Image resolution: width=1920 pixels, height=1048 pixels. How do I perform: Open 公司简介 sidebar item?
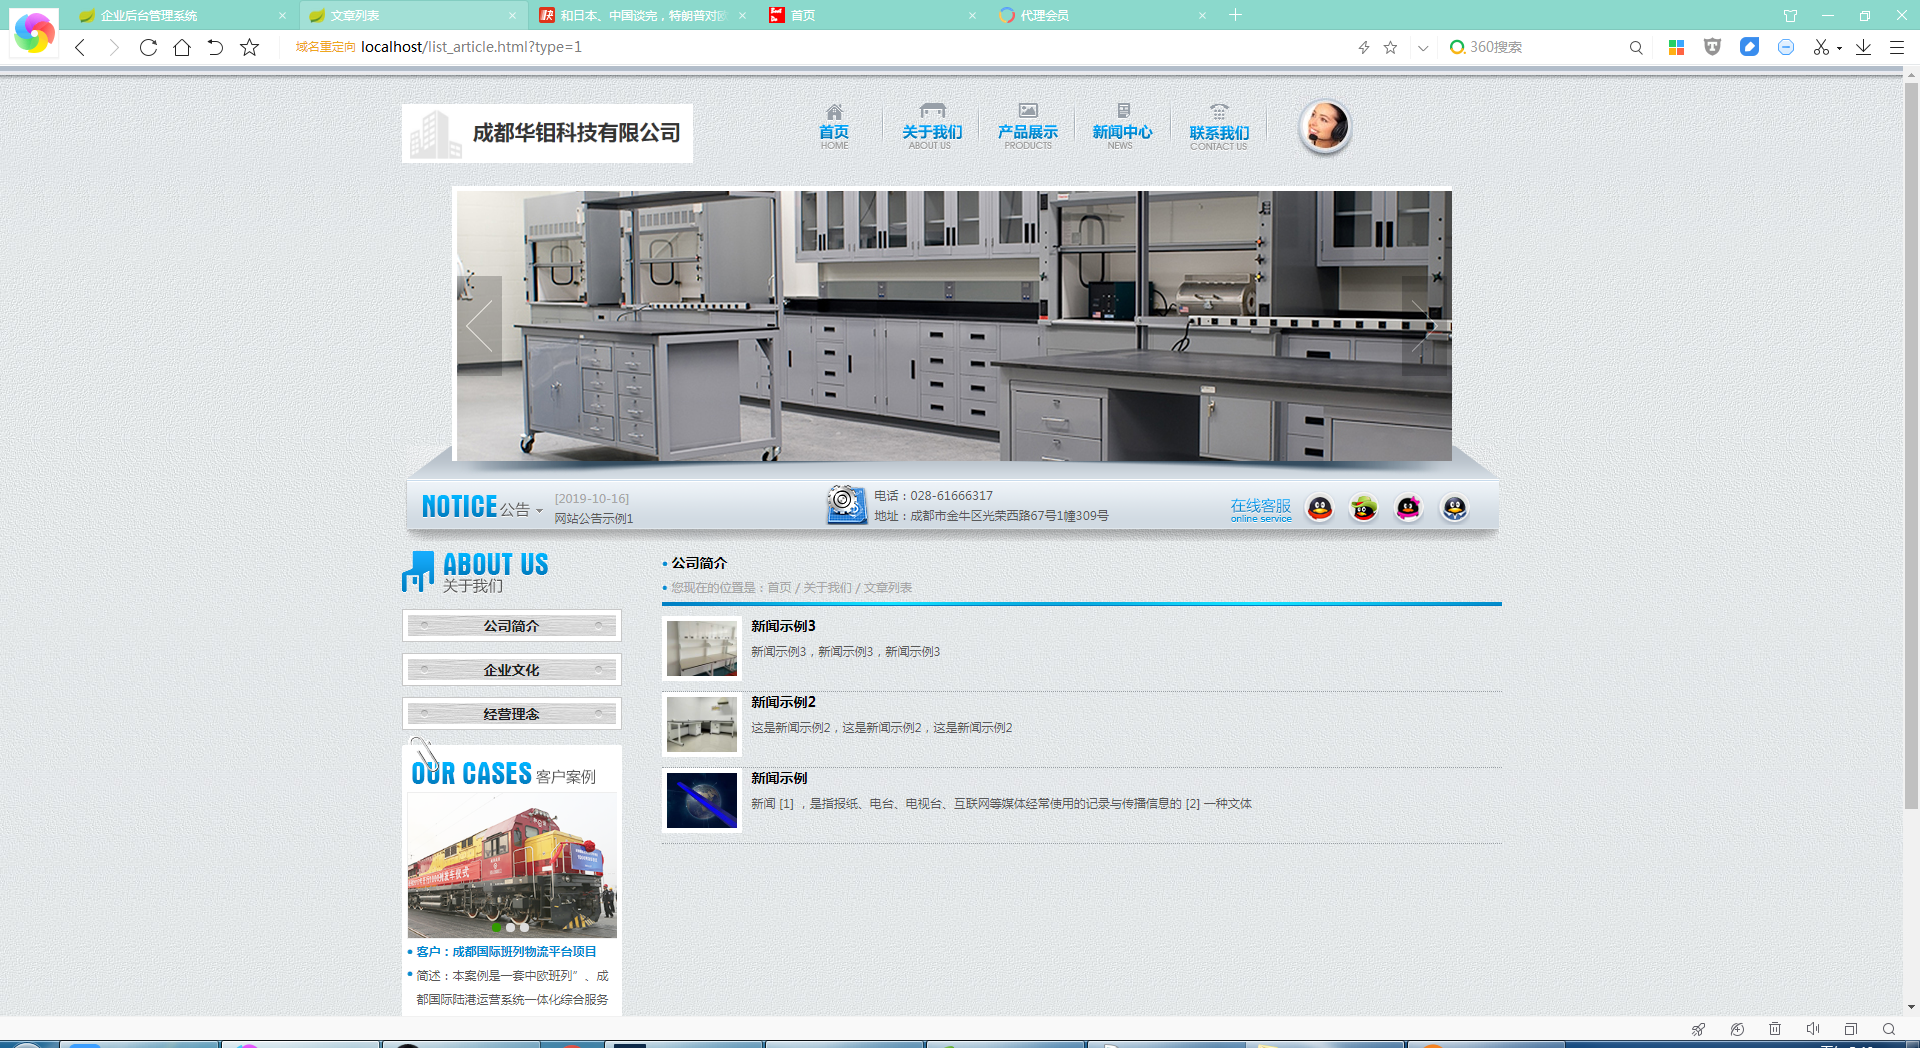click(x=512, y=626)
